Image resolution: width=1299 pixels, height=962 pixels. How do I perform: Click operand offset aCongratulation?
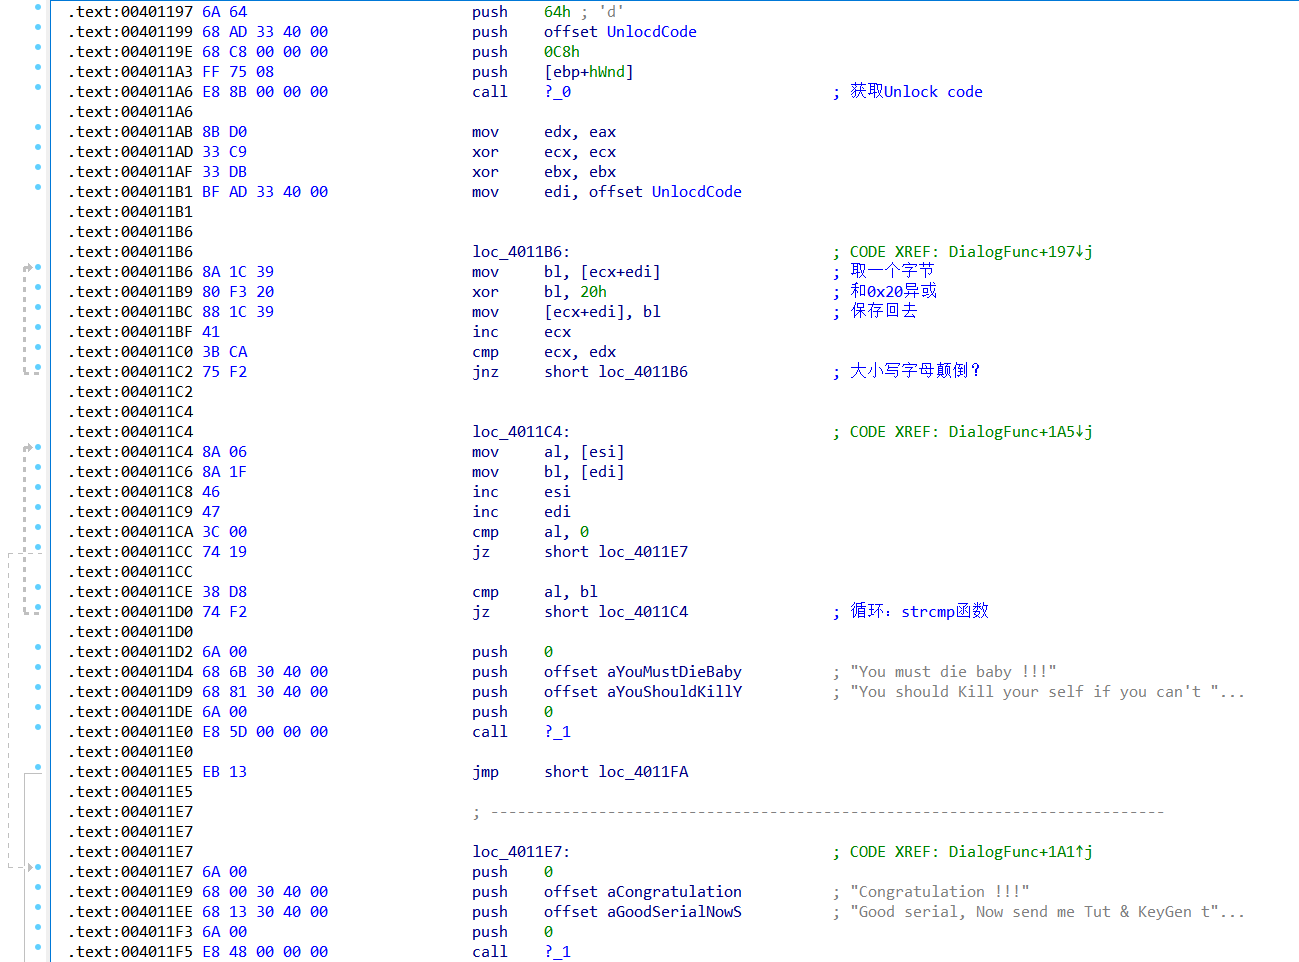coord(643,892)
